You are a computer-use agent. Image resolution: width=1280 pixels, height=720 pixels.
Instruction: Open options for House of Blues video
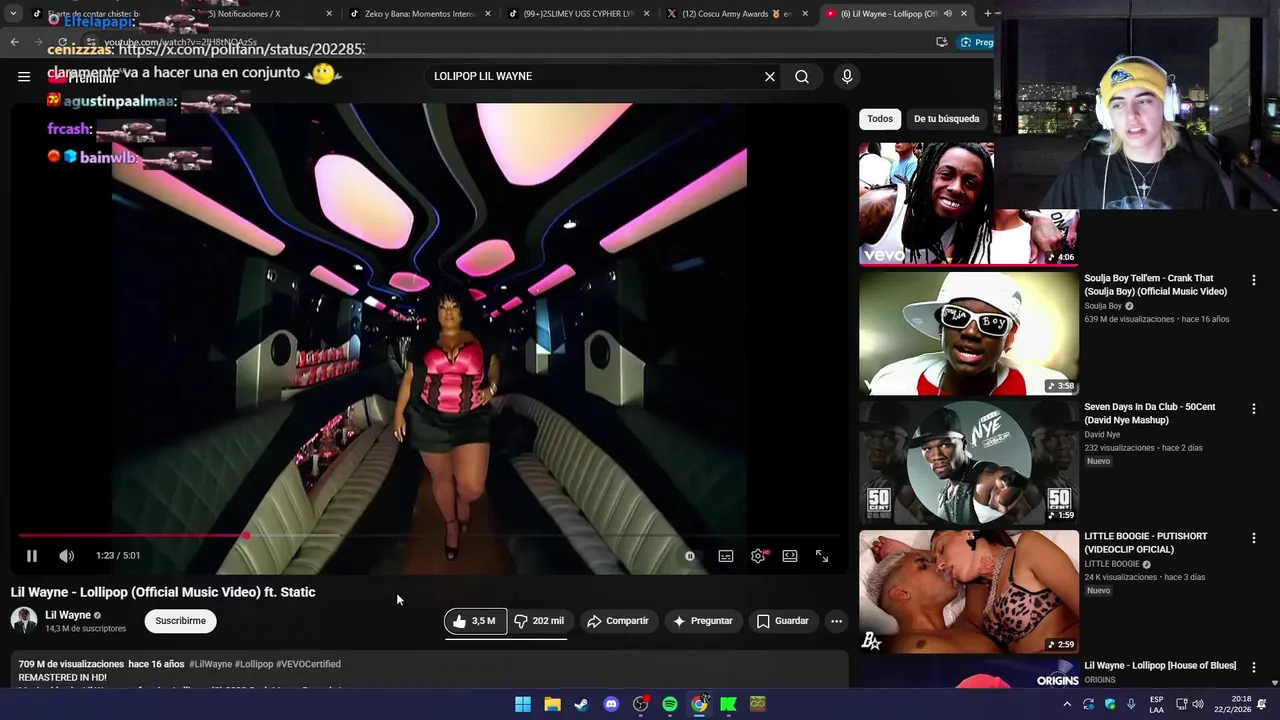(x=1253, y=667)
